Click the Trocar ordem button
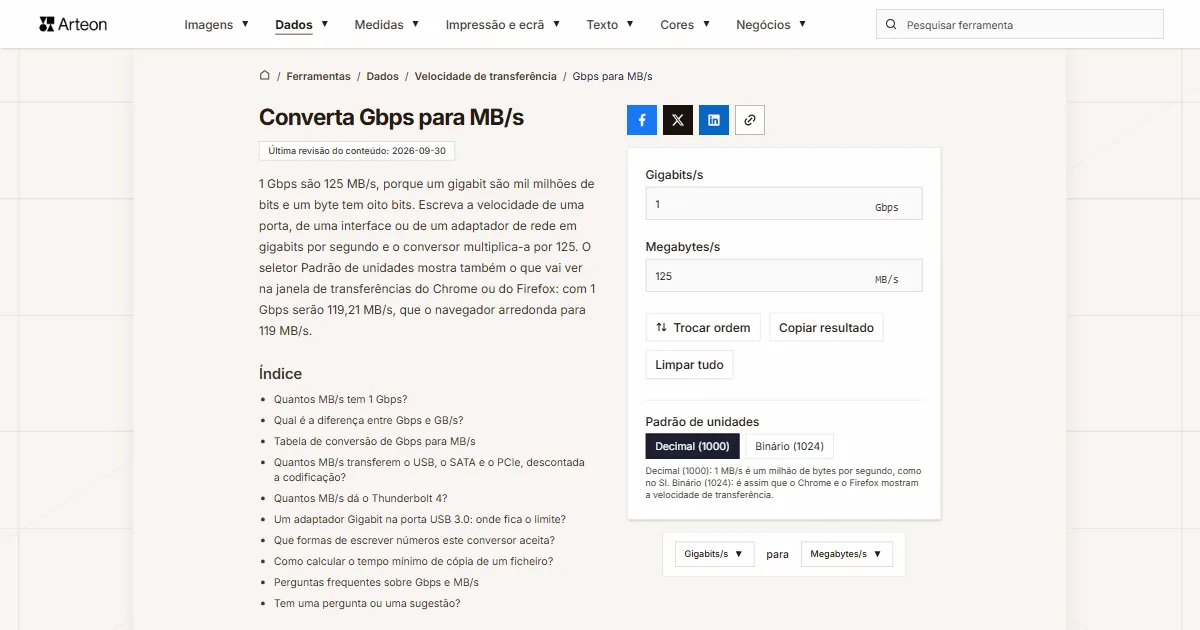This screenshot has width=1200, height=630. 703,328
